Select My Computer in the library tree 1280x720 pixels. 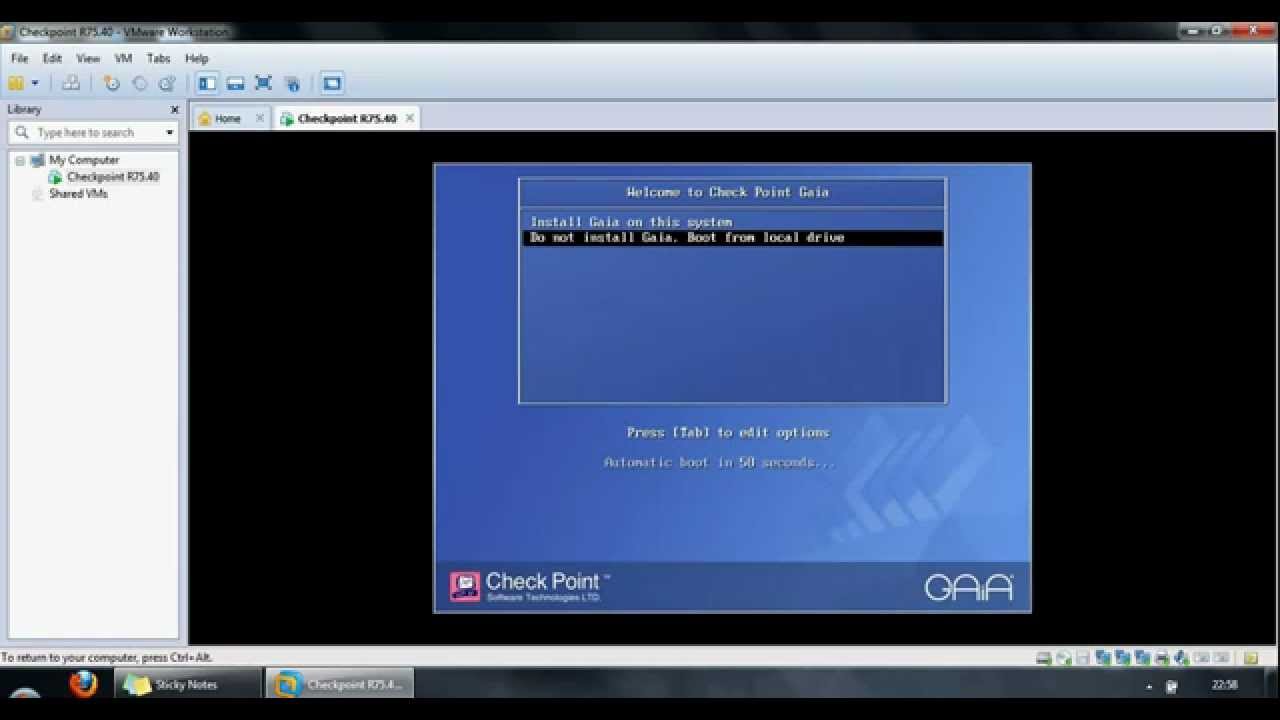pyautogui.click(x=84, y=160)
